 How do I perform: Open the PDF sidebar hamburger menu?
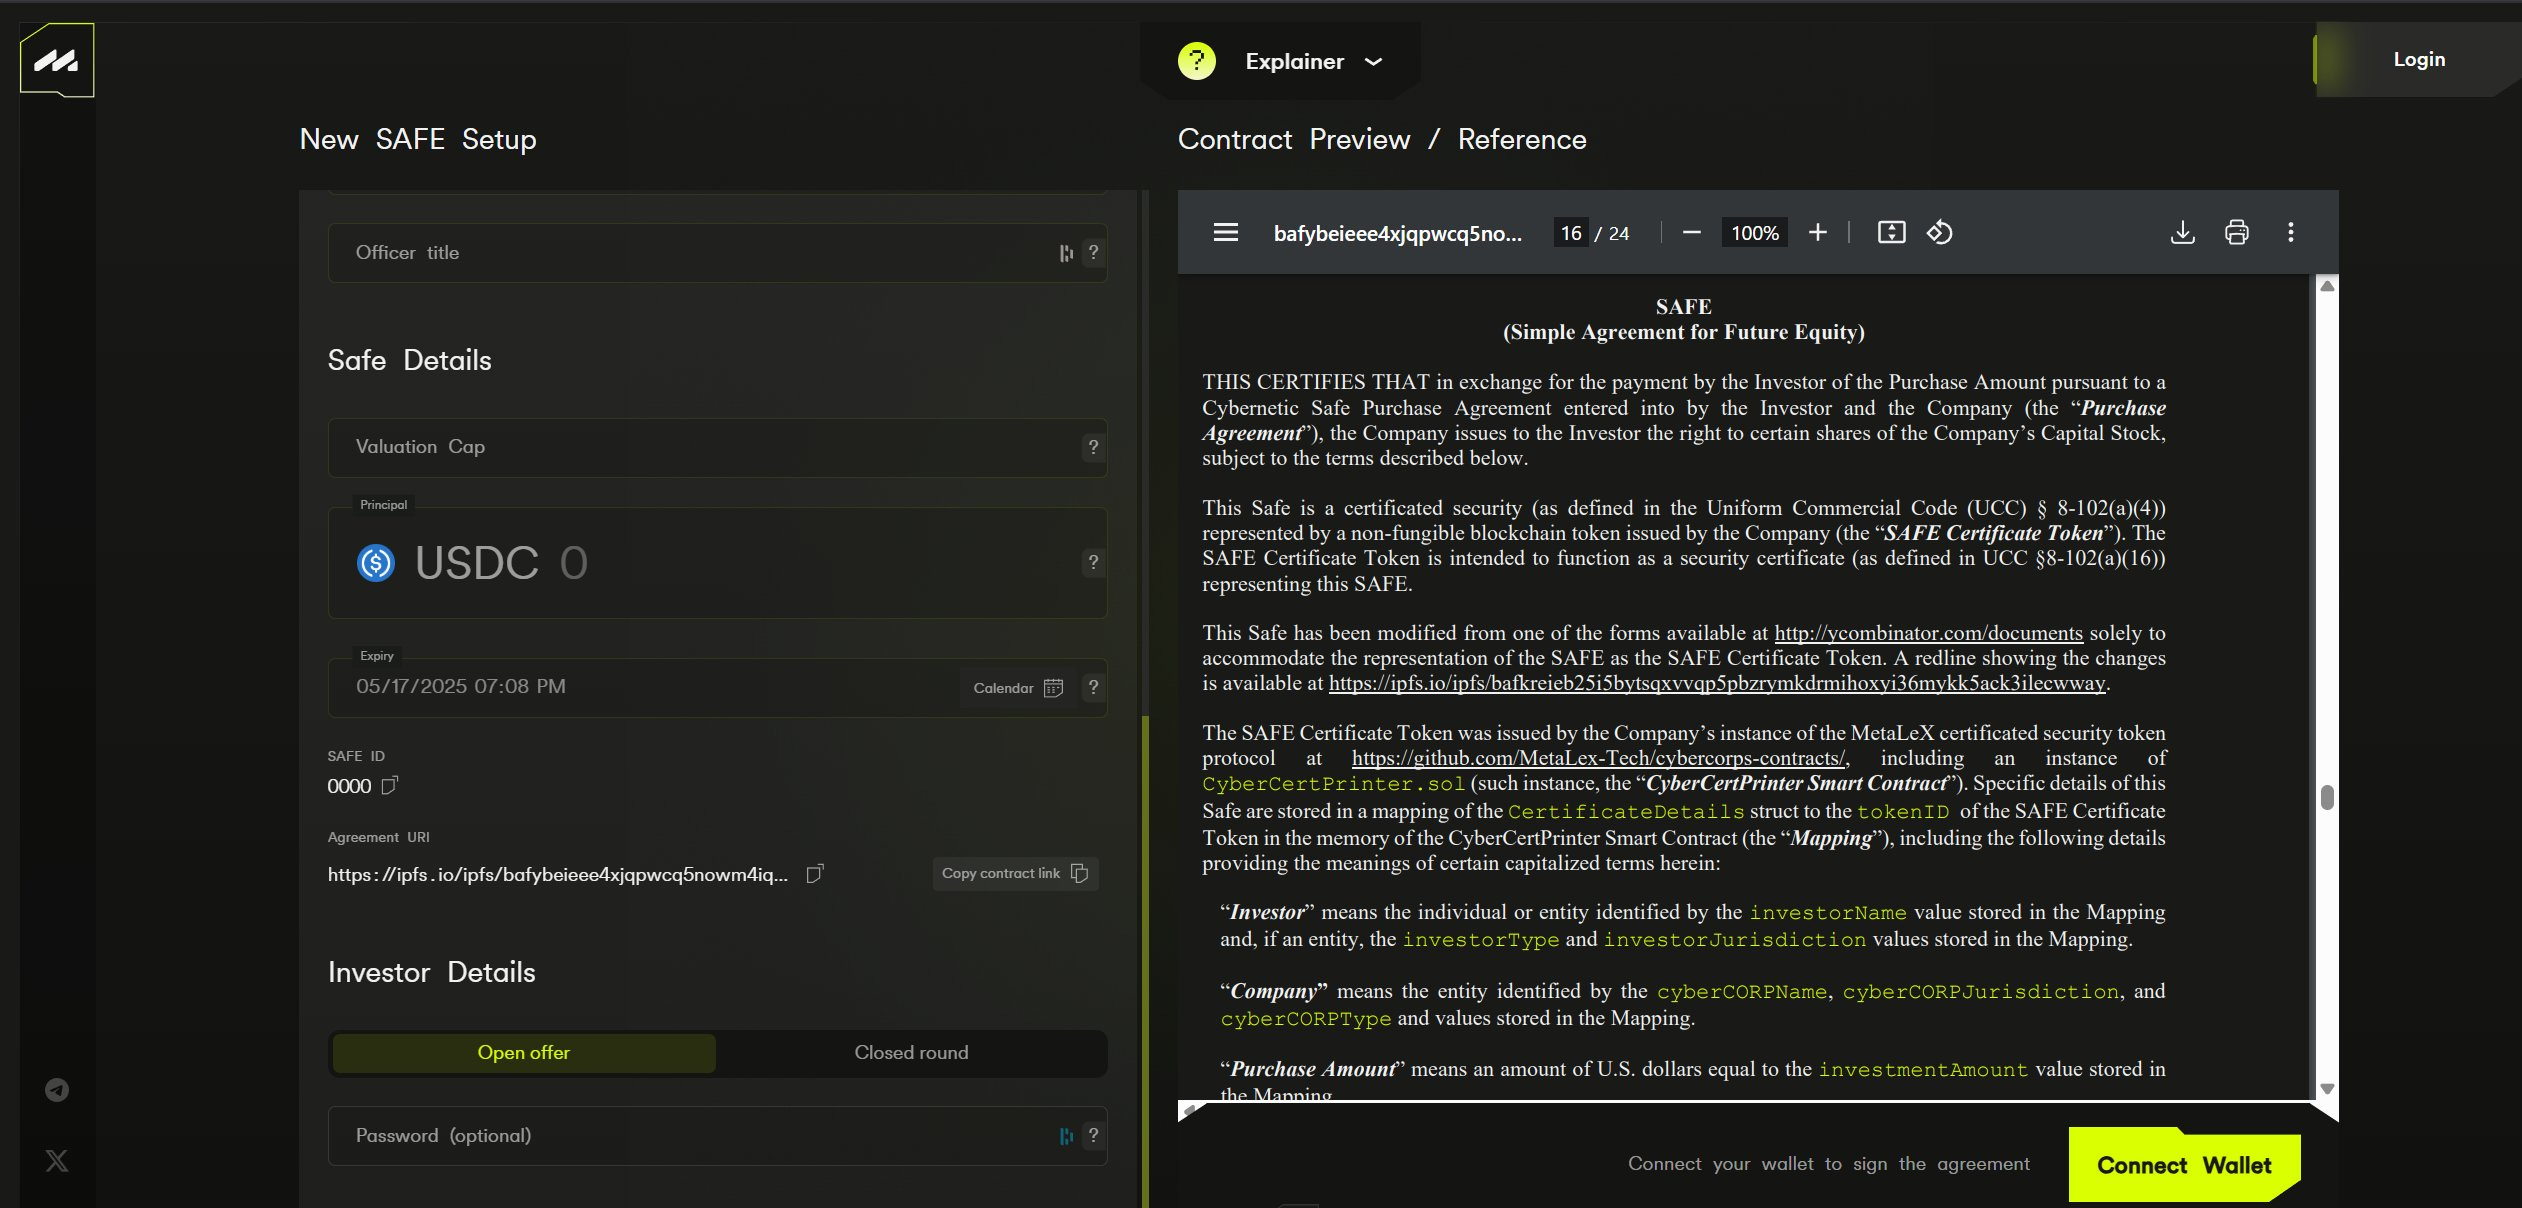tap(1225, 233)
